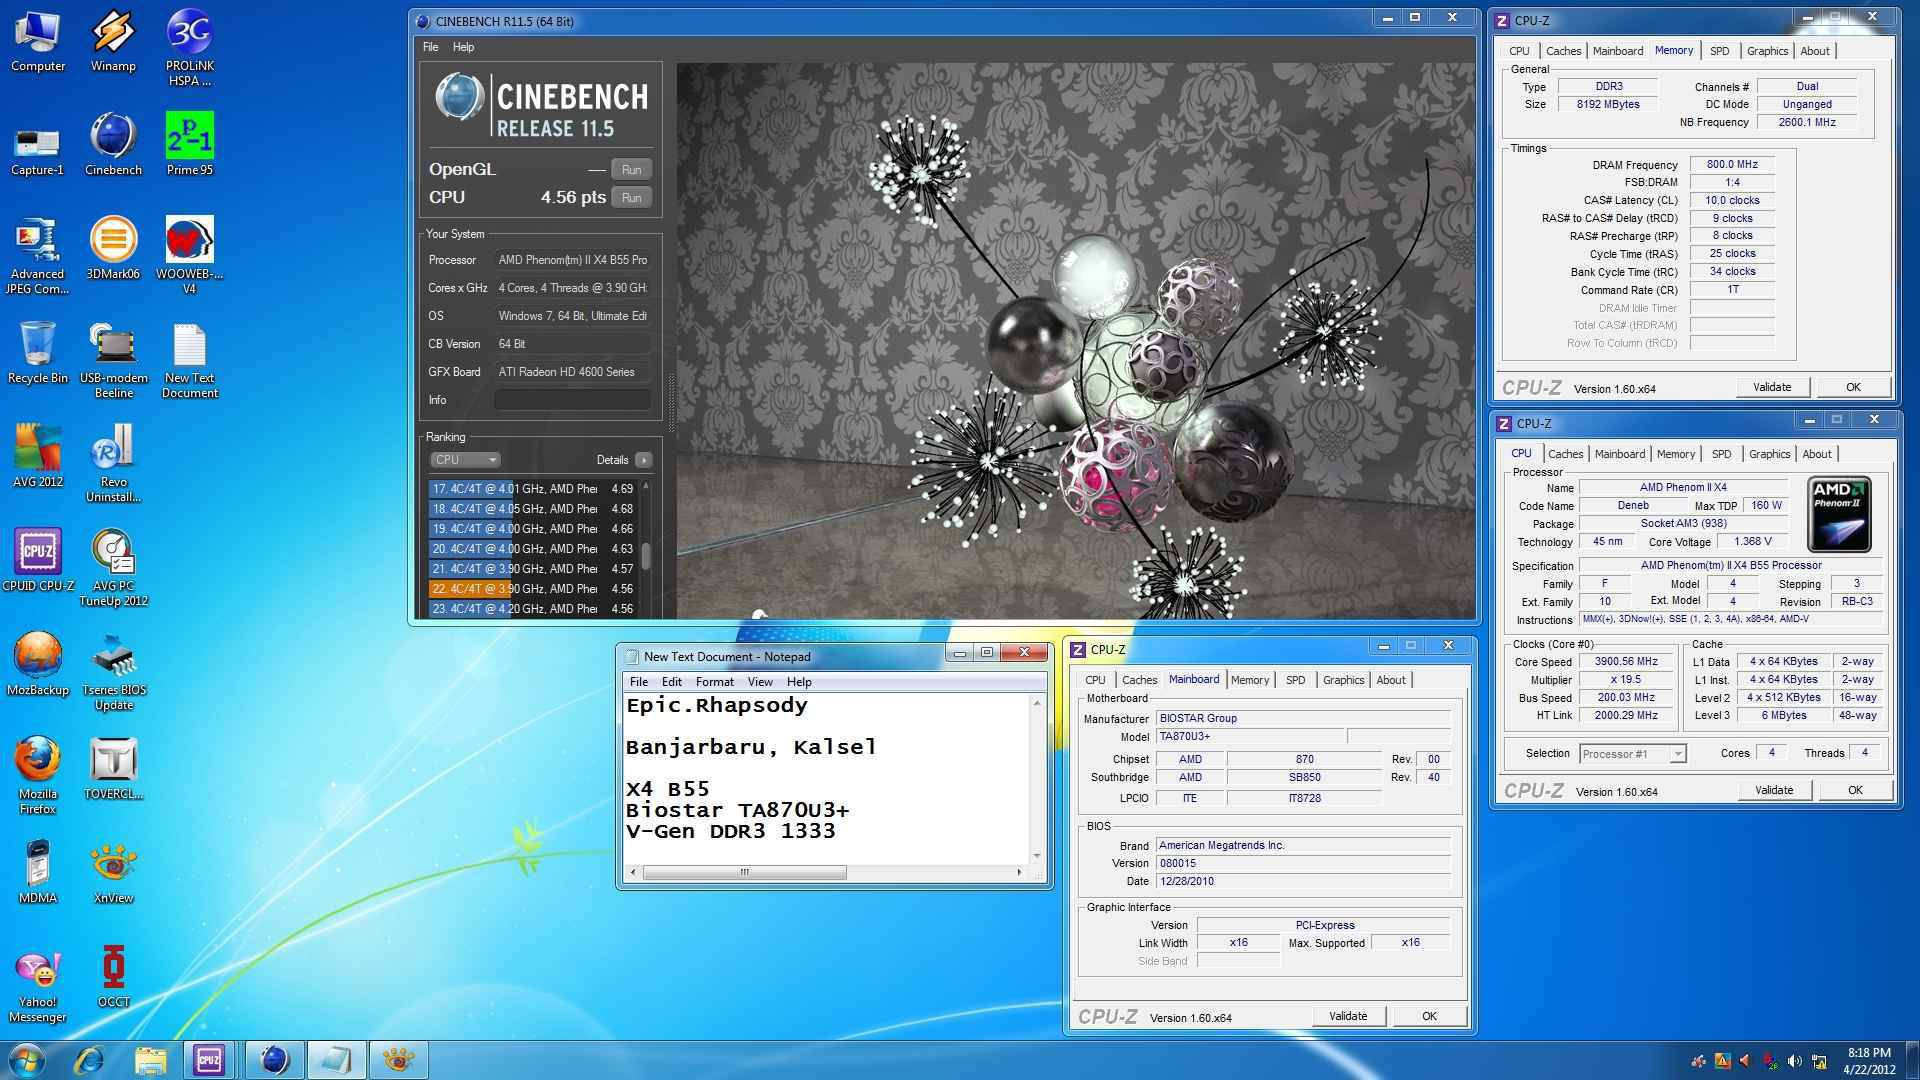The height and width of the screenshot is (1080, 1920).
Task: Open the Recycle Bin
Action: click(38, 352)
